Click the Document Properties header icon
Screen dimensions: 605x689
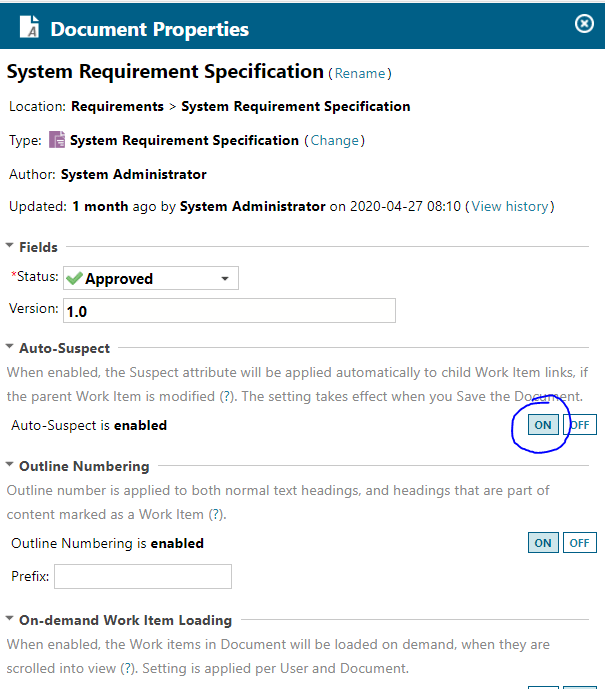pos(30,27)
